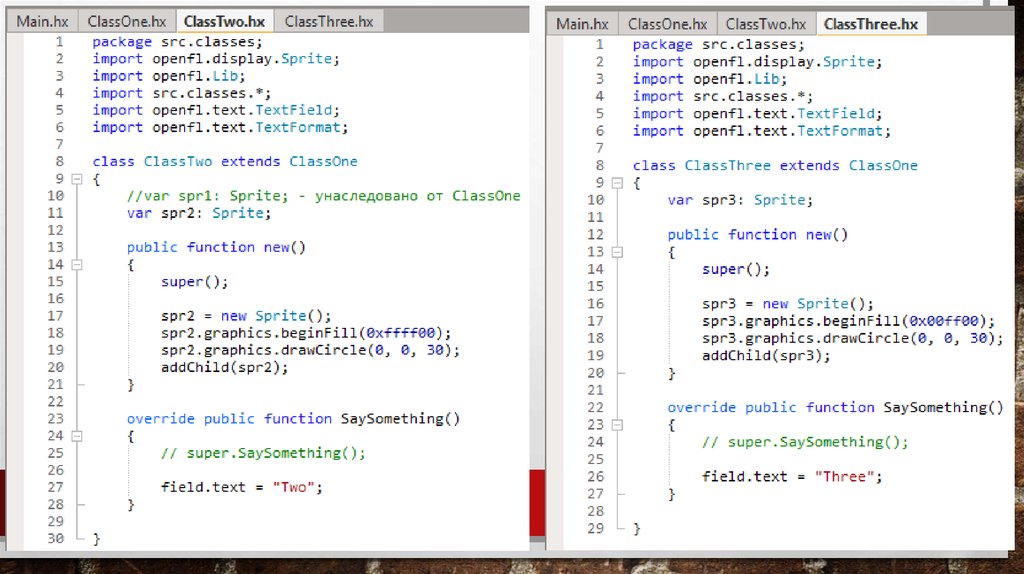Collapse ClassThree SaySomething fold at line 23

tap(615, 424)
